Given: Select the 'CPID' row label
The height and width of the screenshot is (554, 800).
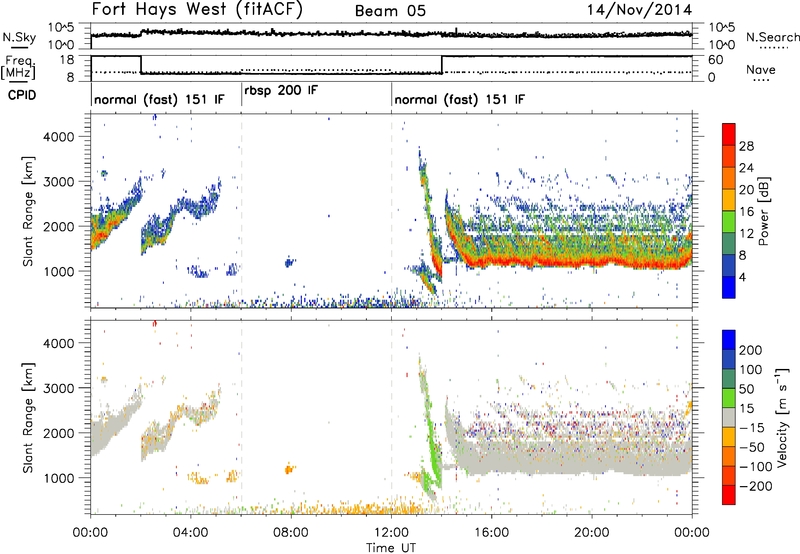Looking at the screenshot, I should [x=22, y=95].
